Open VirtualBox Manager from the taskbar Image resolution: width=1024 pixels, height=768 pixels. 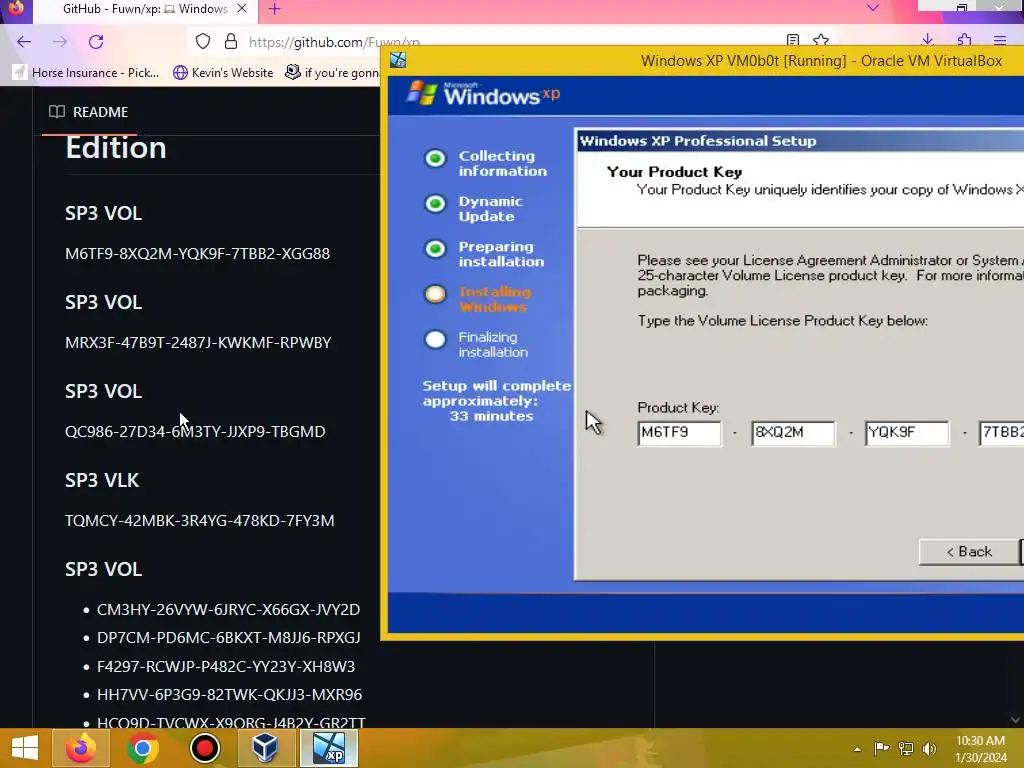coord(266,748)
